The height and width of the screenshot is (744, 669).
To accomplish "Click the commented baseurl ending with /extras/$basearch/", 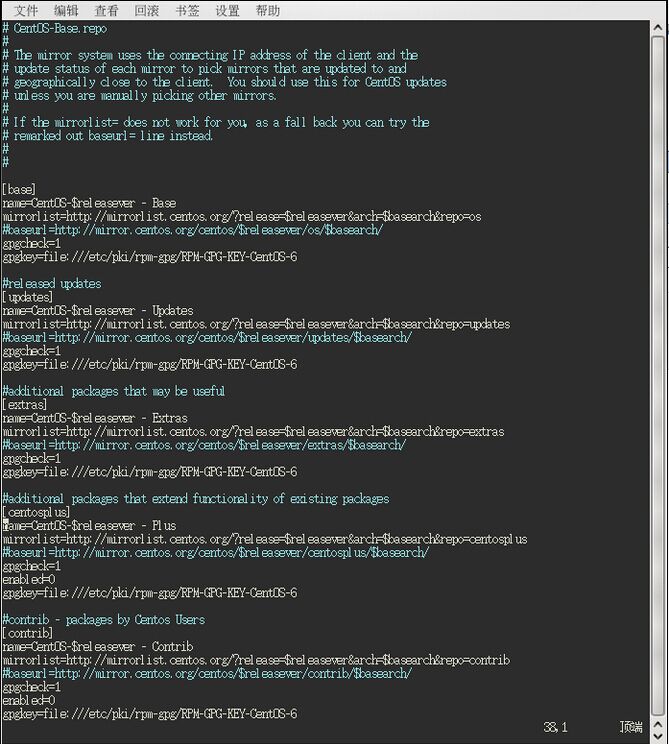I will pos(204,445).
